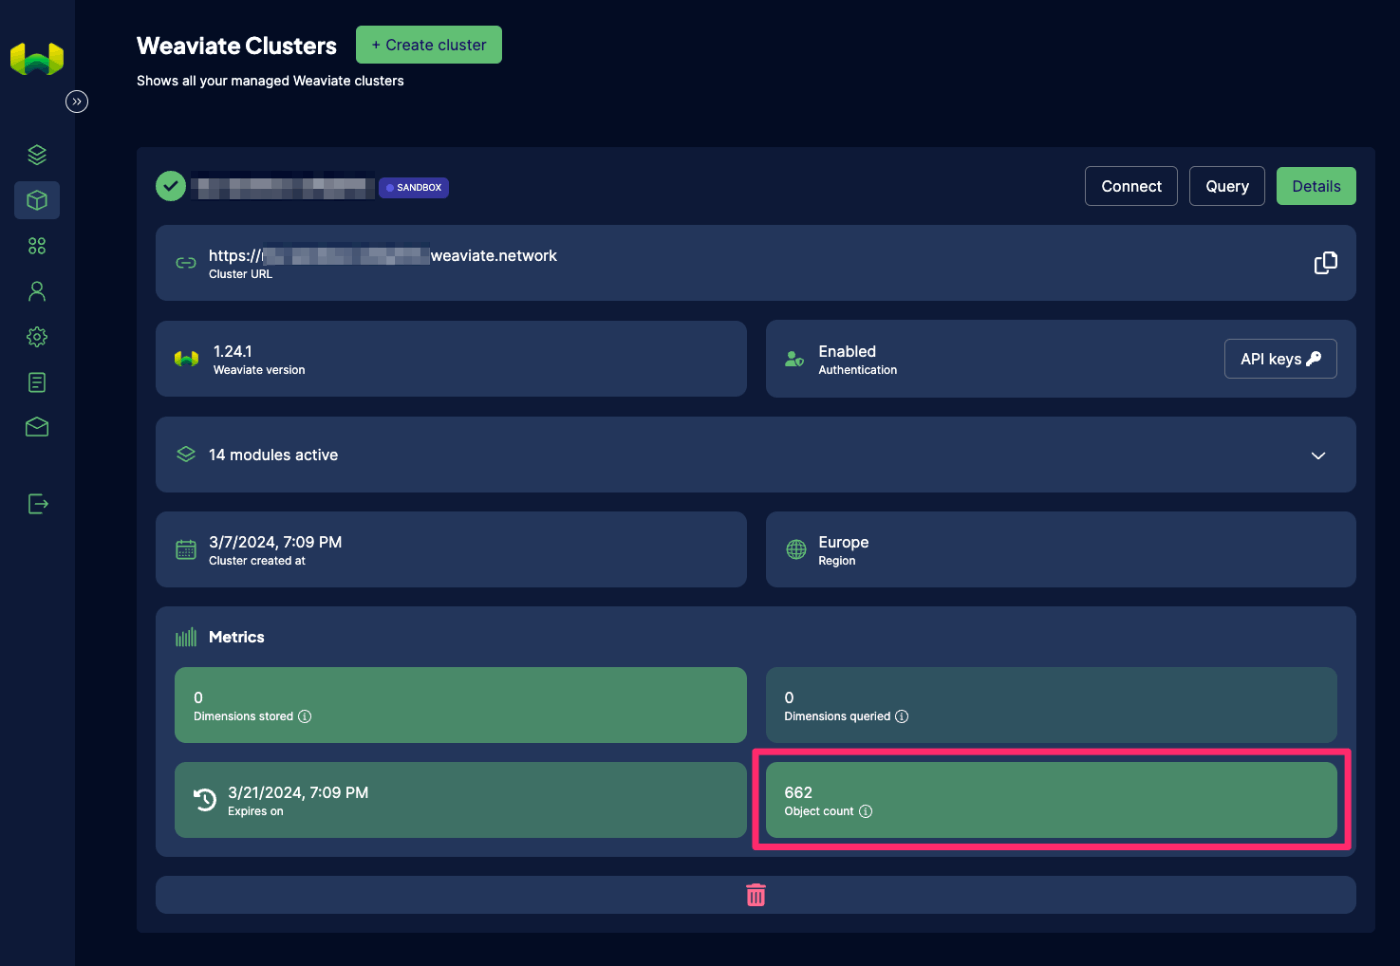Click the Create cluster button

coord(429,45)
